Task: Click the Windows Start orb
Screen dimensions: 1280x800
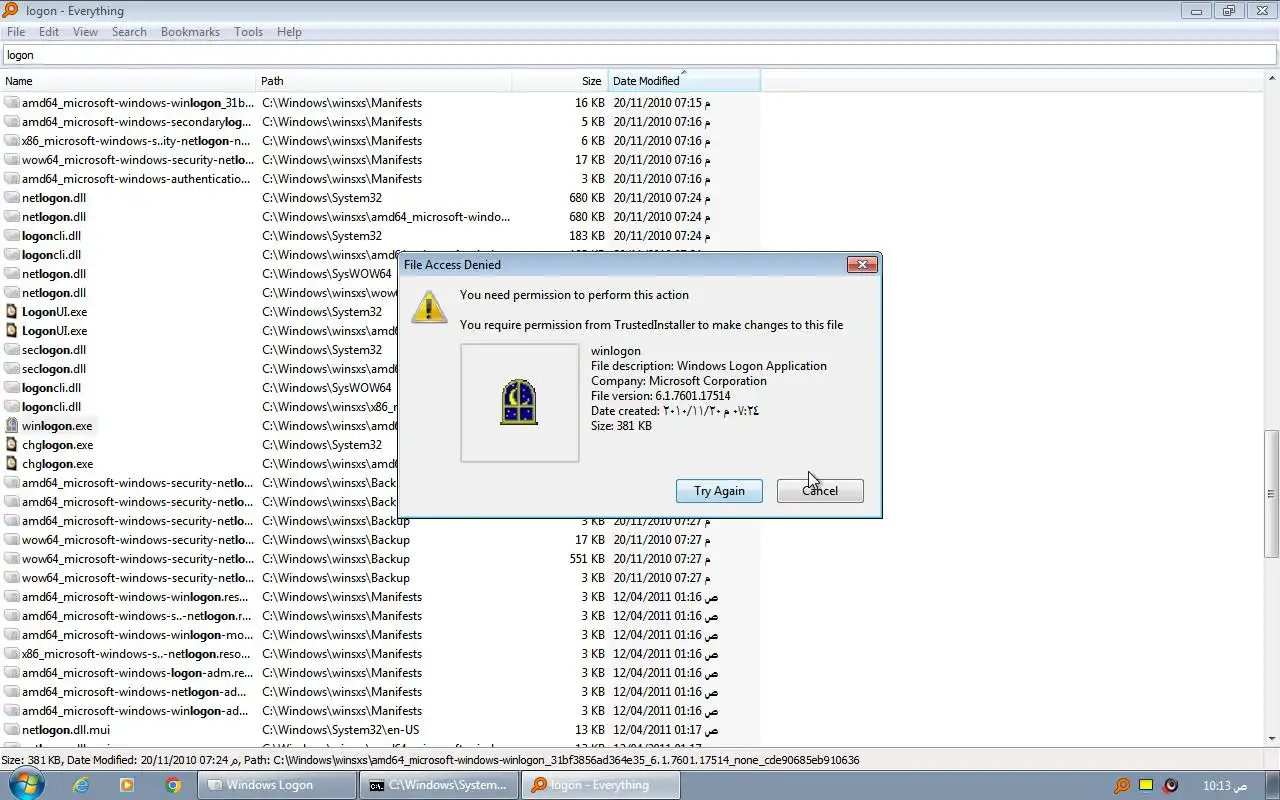Action: [27, 785]
